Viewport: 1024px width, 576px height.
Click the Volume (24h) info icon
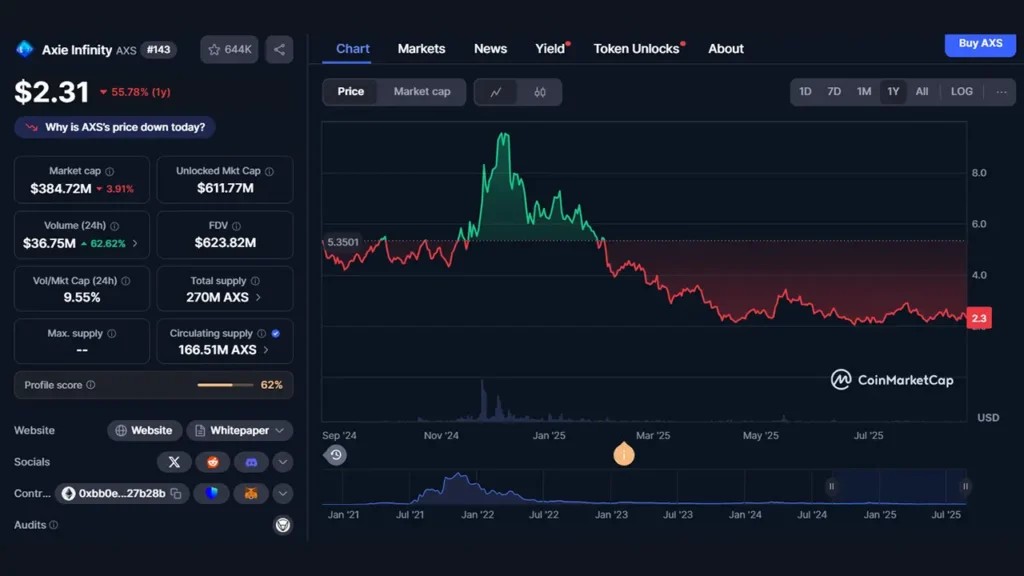tap(115, 226)
